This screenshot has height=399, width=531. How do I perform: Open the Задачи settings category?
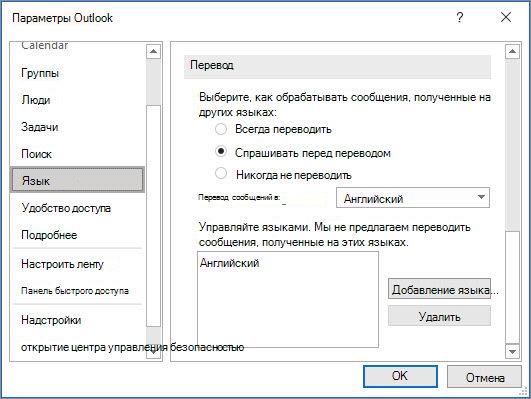point(40,127)
